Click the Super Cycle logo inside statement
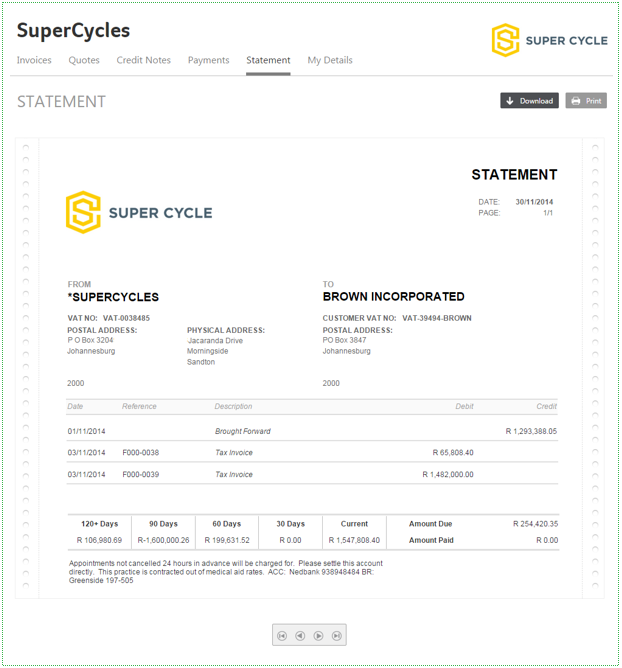 click(139, 212)
